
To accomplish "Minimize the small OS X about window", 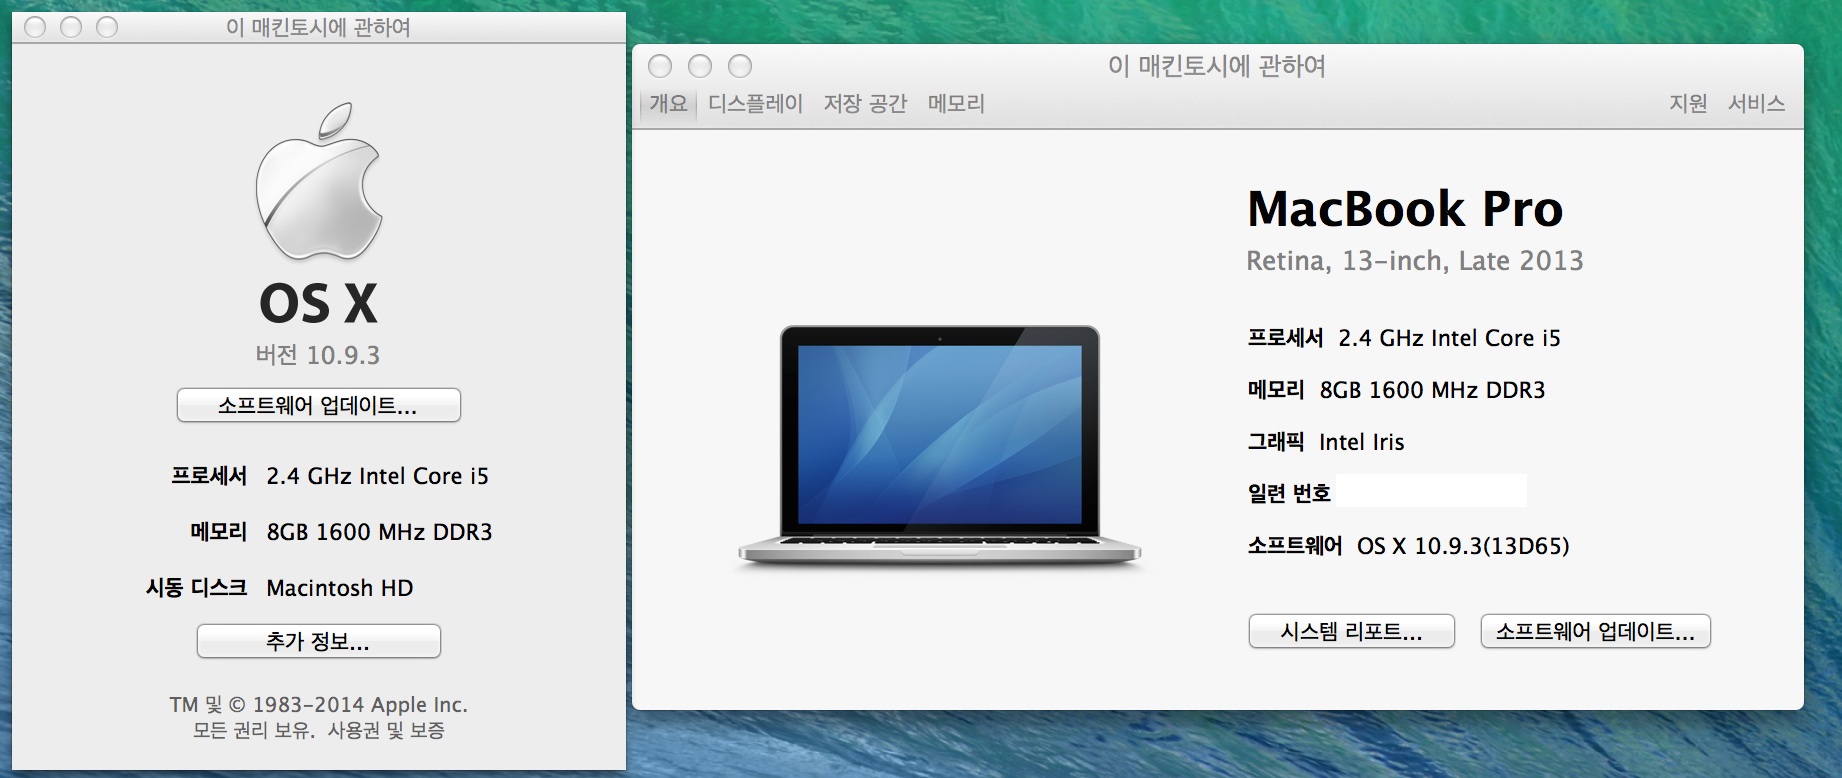I will pyautogui.click(x=71, y=27).
